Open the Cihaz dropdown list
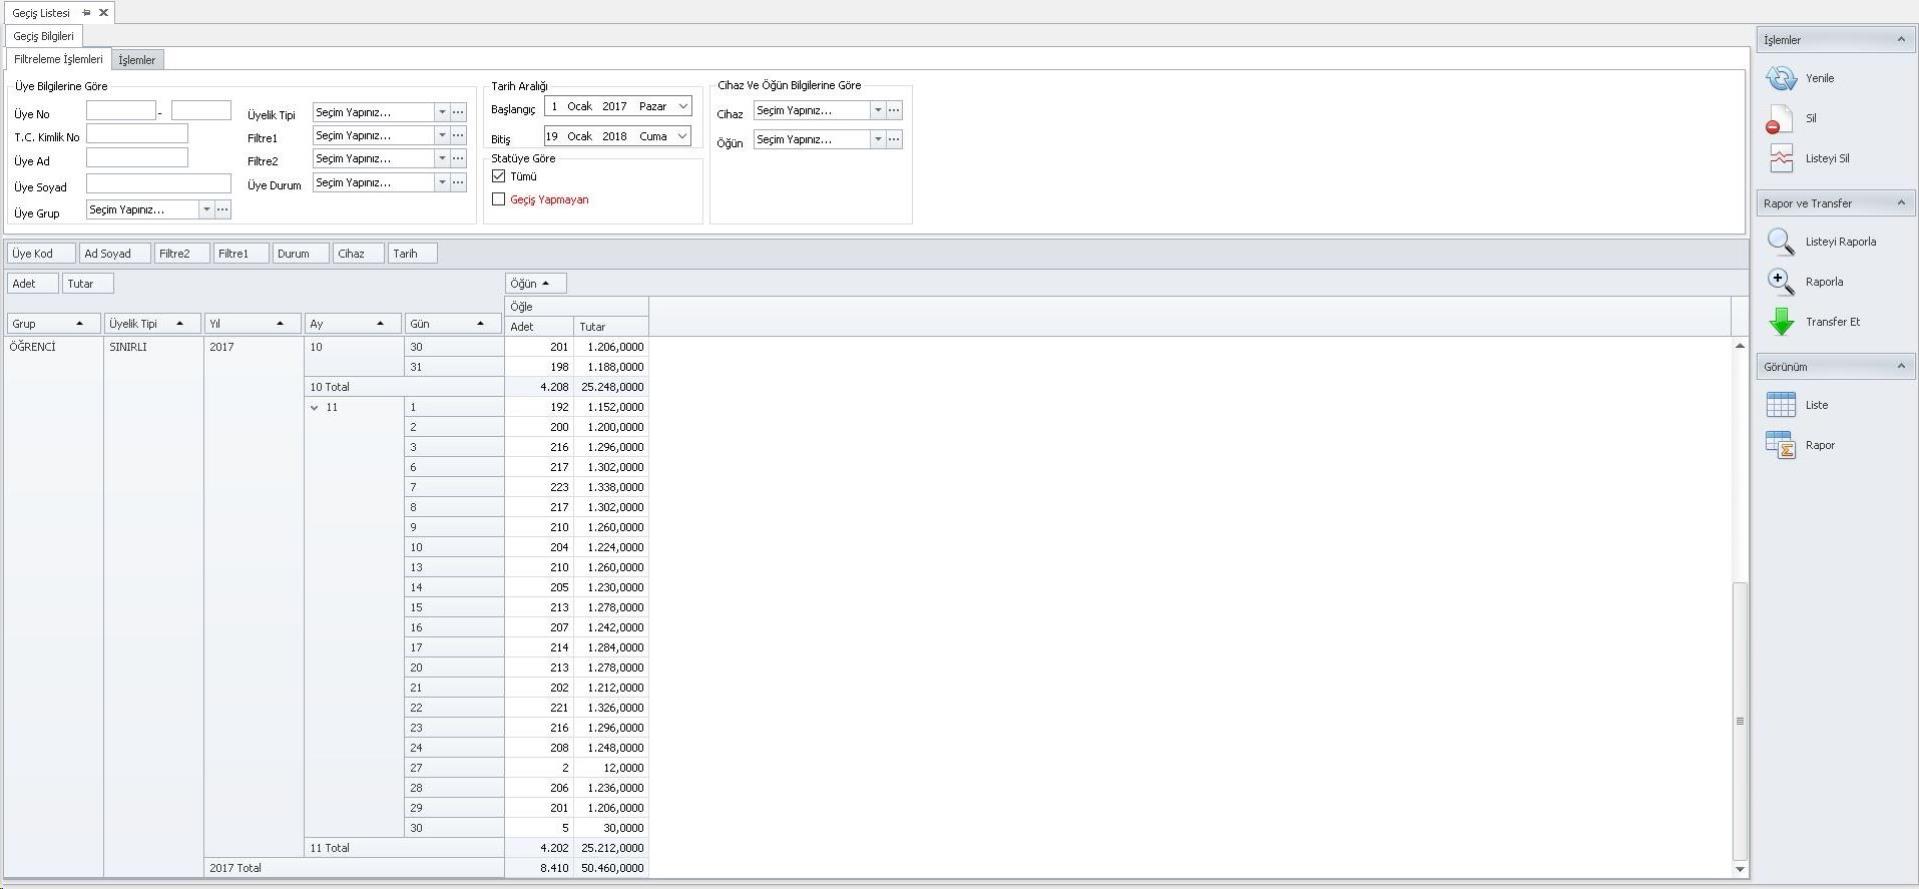Image resolution: width=1919 pixels, height=889 pixels. coord(877,110)
